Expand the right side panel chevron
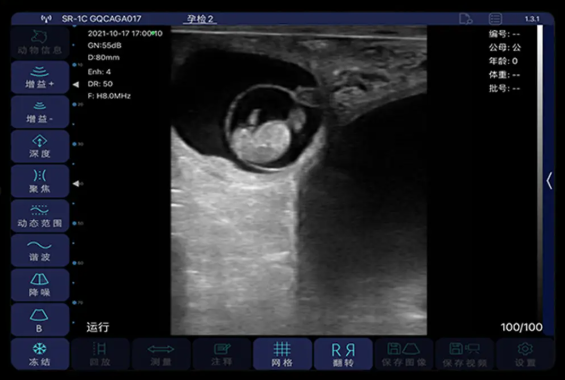565x380 pixels. pos(549,180)
